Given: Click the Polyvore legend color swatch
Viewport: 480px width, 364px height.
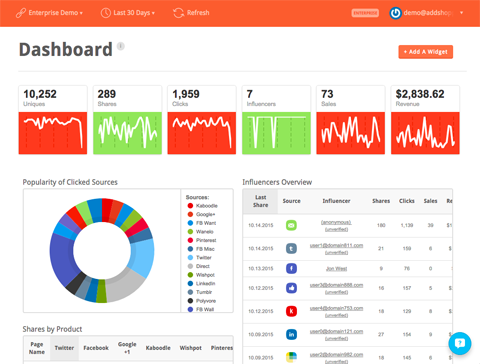Looking at the screenshot, I should [190, 301].
